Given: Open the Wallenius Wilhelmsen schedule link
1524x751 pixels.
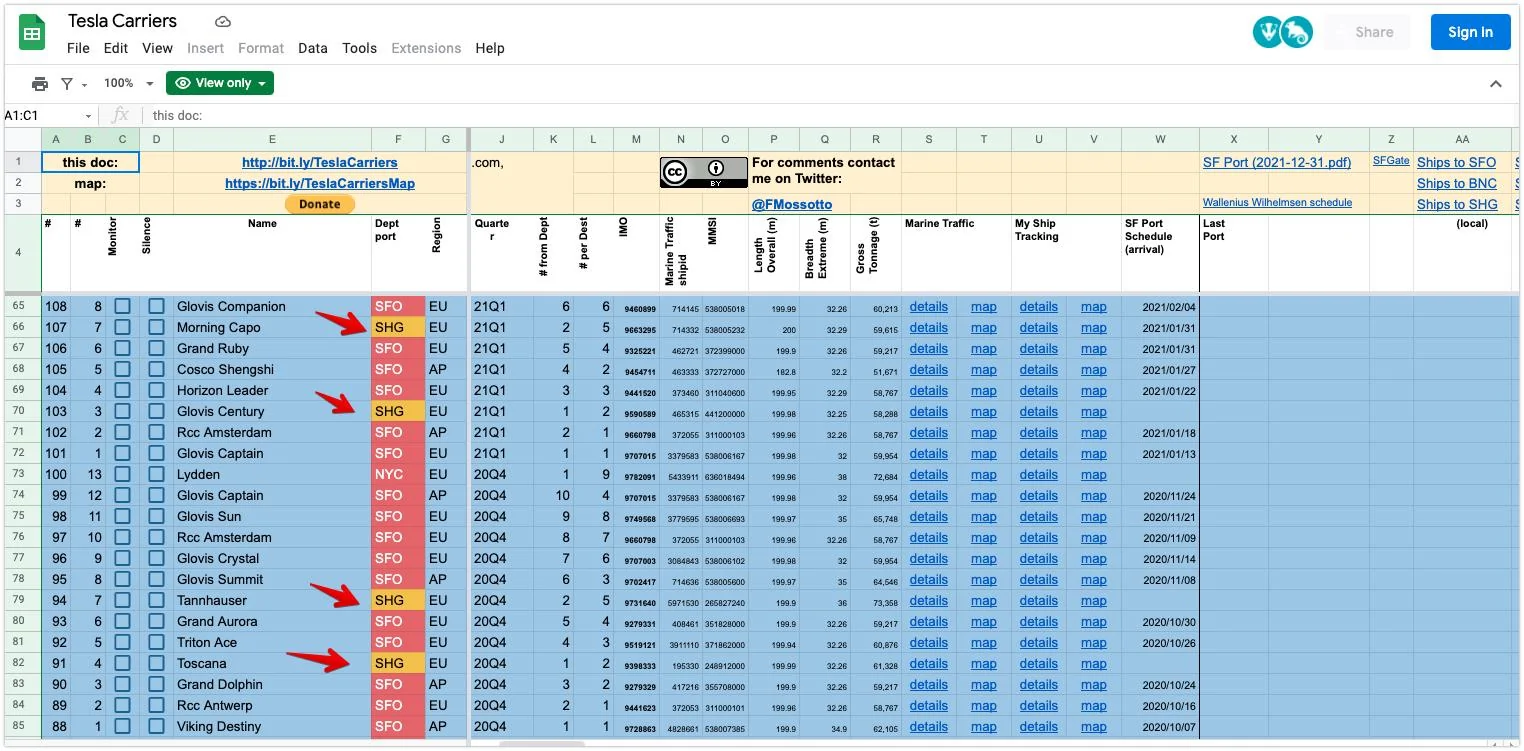Looking at the screenshot, I should coord(1277,203).
